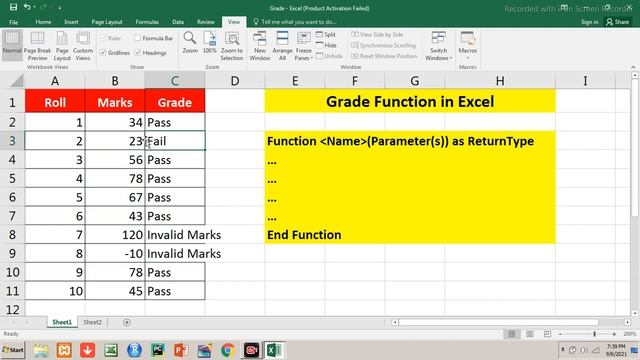Switch to the Insert tab

click(71, 22)
